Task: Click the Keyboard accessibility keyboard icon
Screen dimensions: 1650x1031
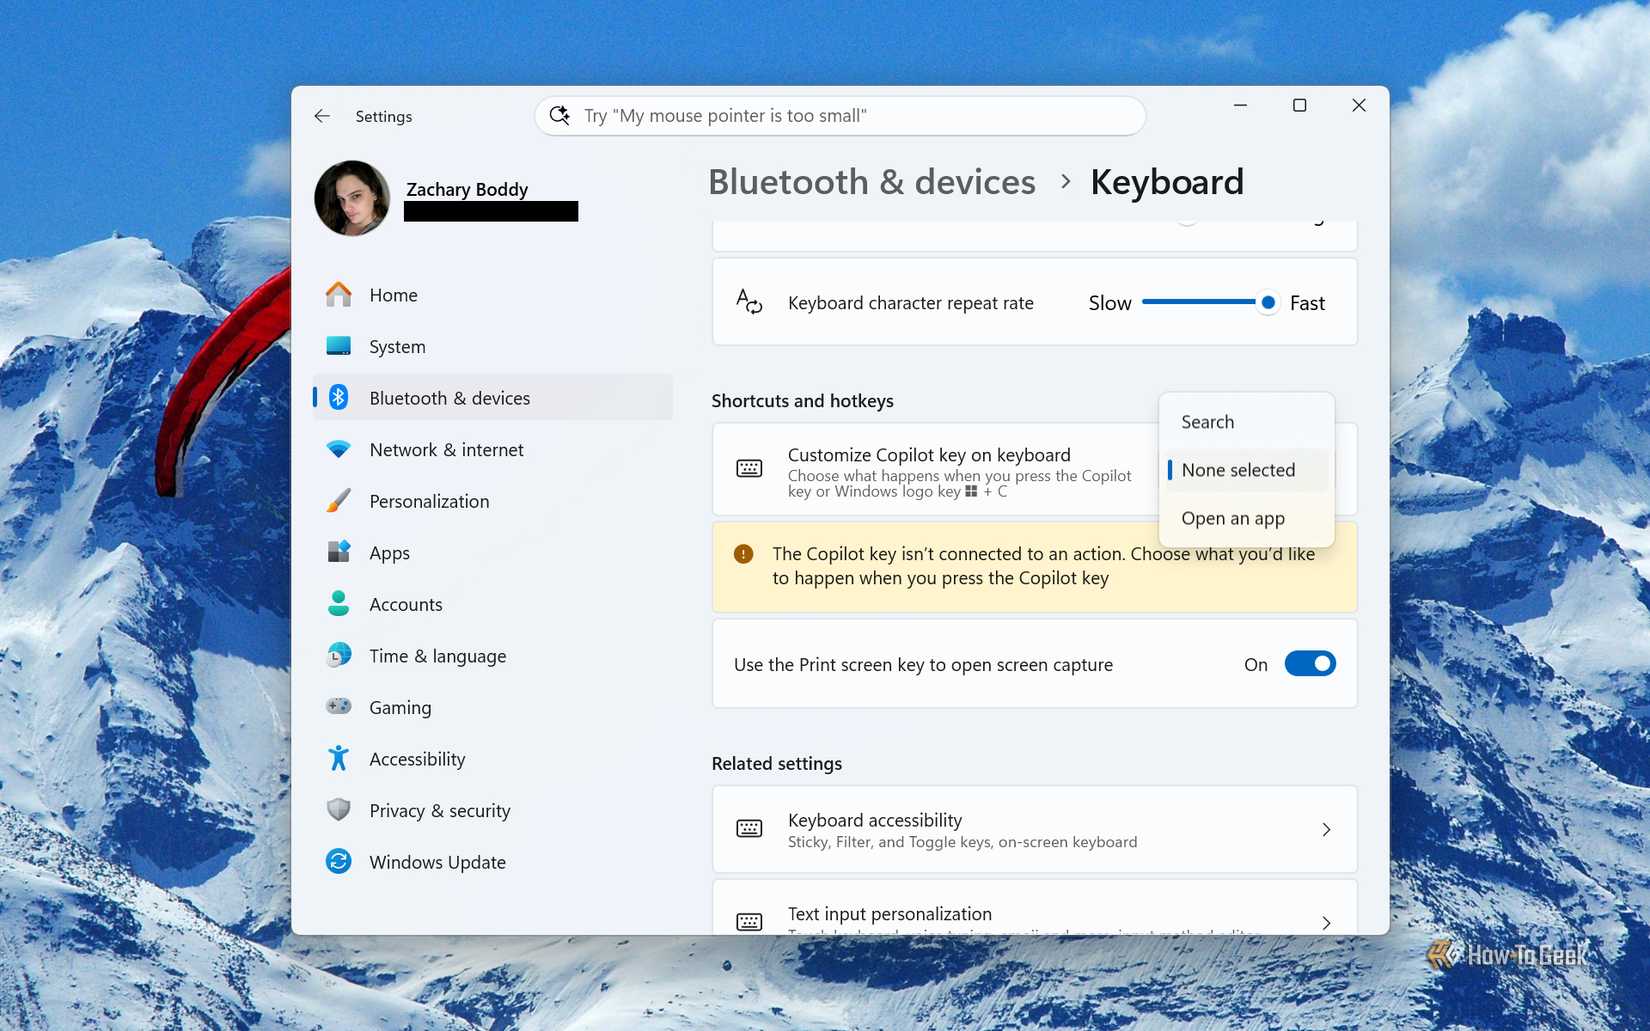Action: [749, 829]
